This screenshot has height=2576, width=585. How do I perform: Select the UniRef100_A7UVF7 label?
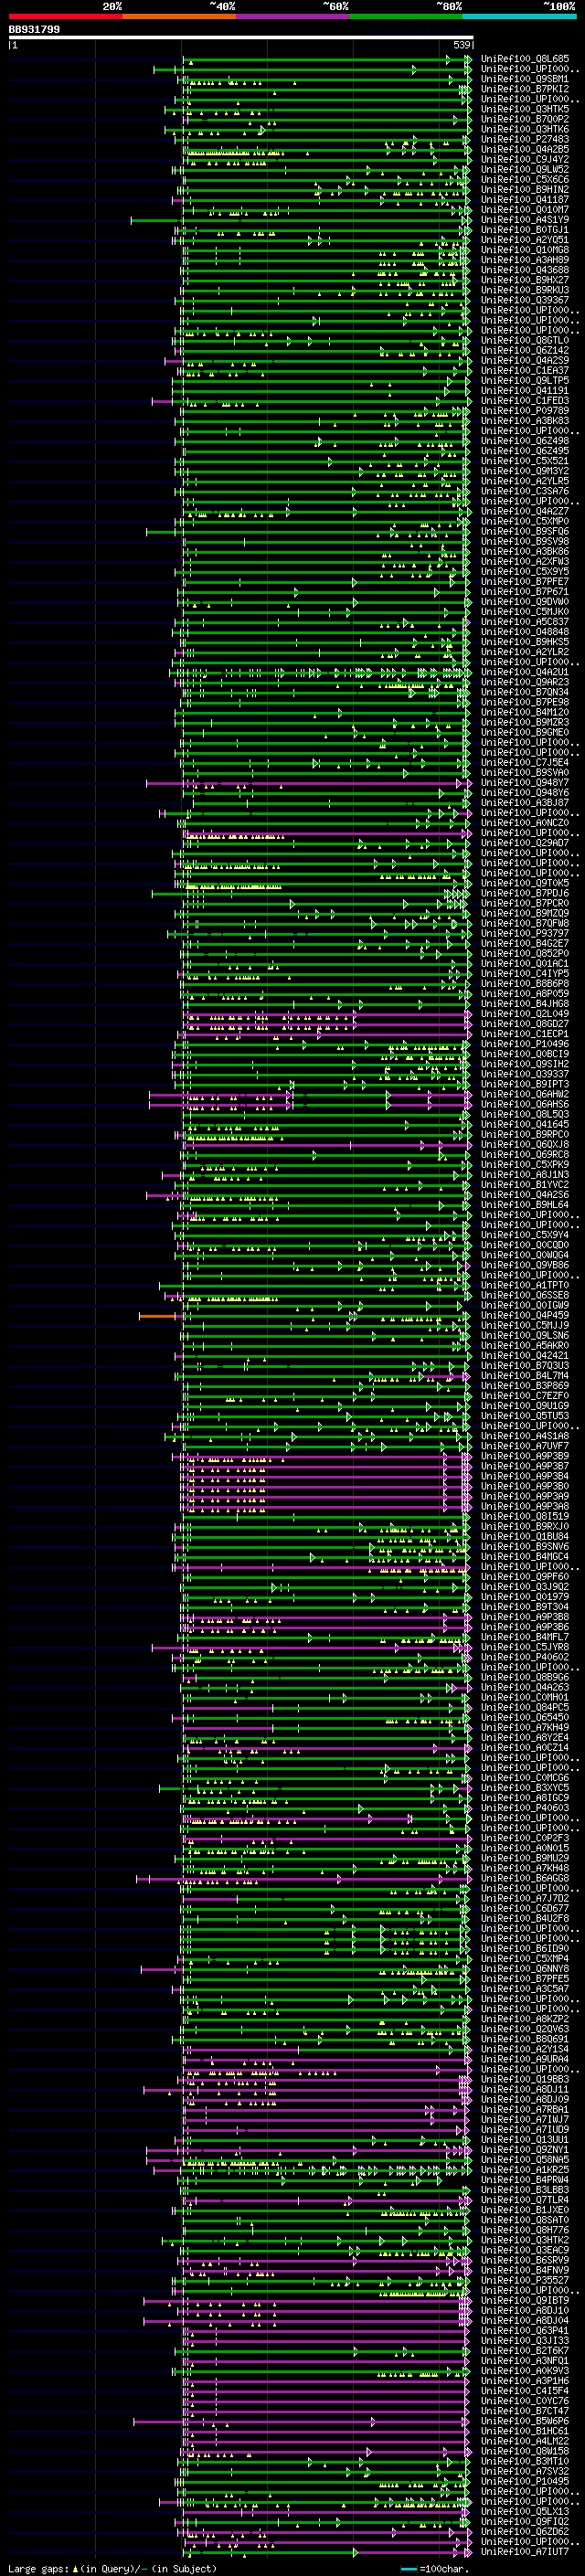point(525,1447)
